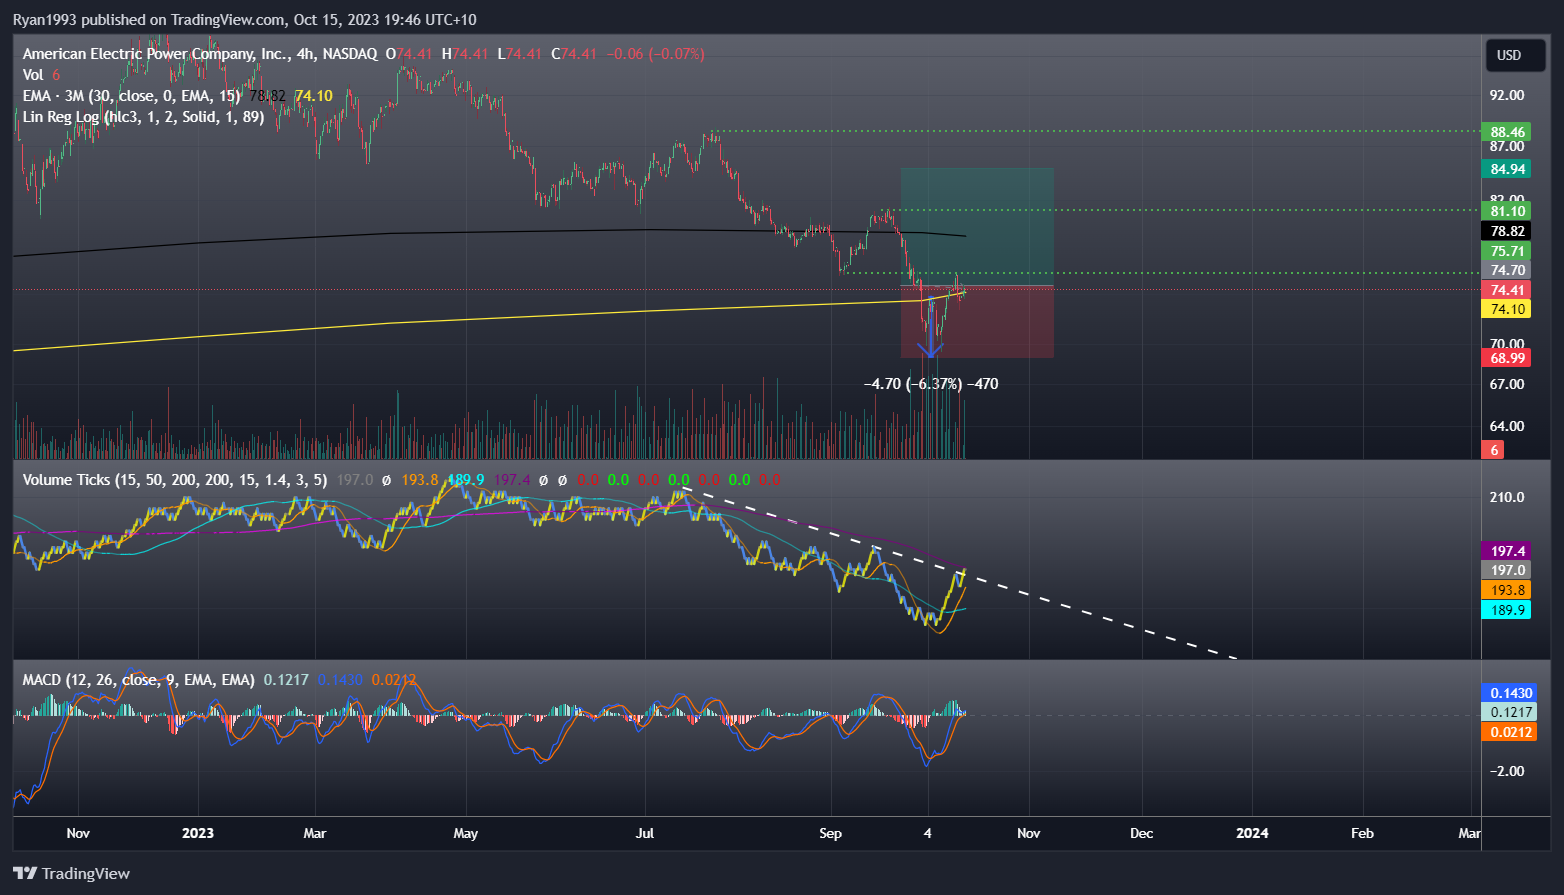The image size is (1564, 895).
Task: Click the 67.00 price axis tick
Action: click(1507, 384)
